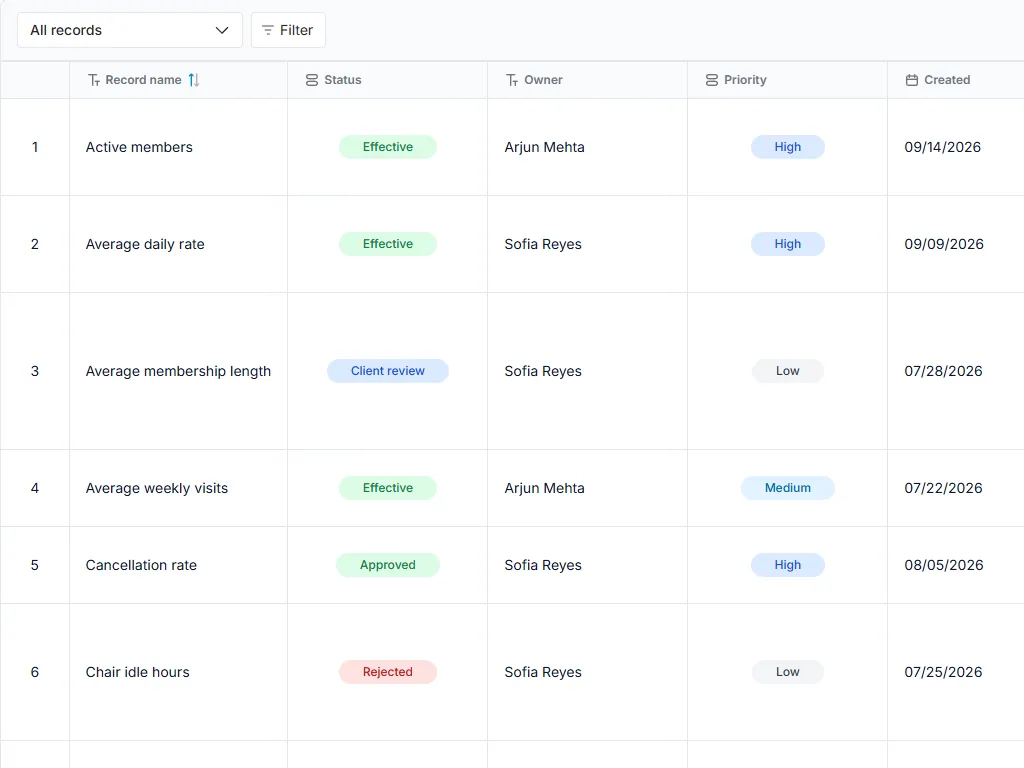Click the Rejected status badge

point(388,672)
